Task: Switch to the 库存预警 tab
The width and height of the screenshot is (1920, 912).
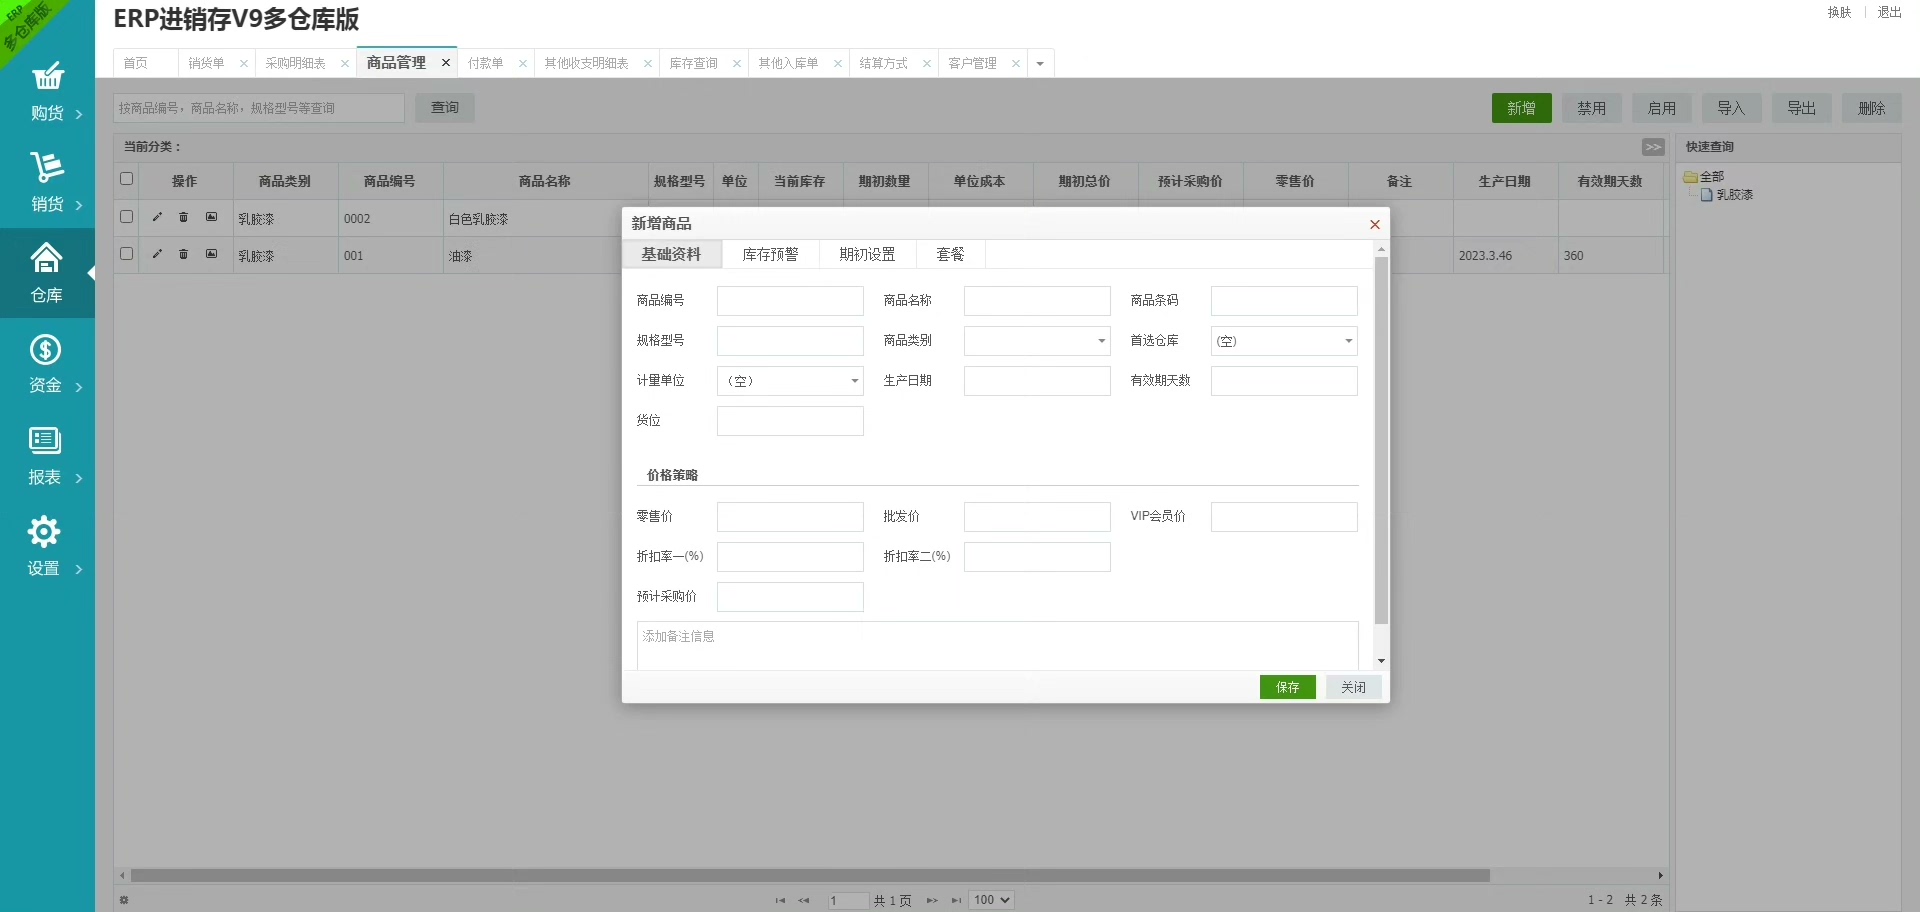Action: 770,255
